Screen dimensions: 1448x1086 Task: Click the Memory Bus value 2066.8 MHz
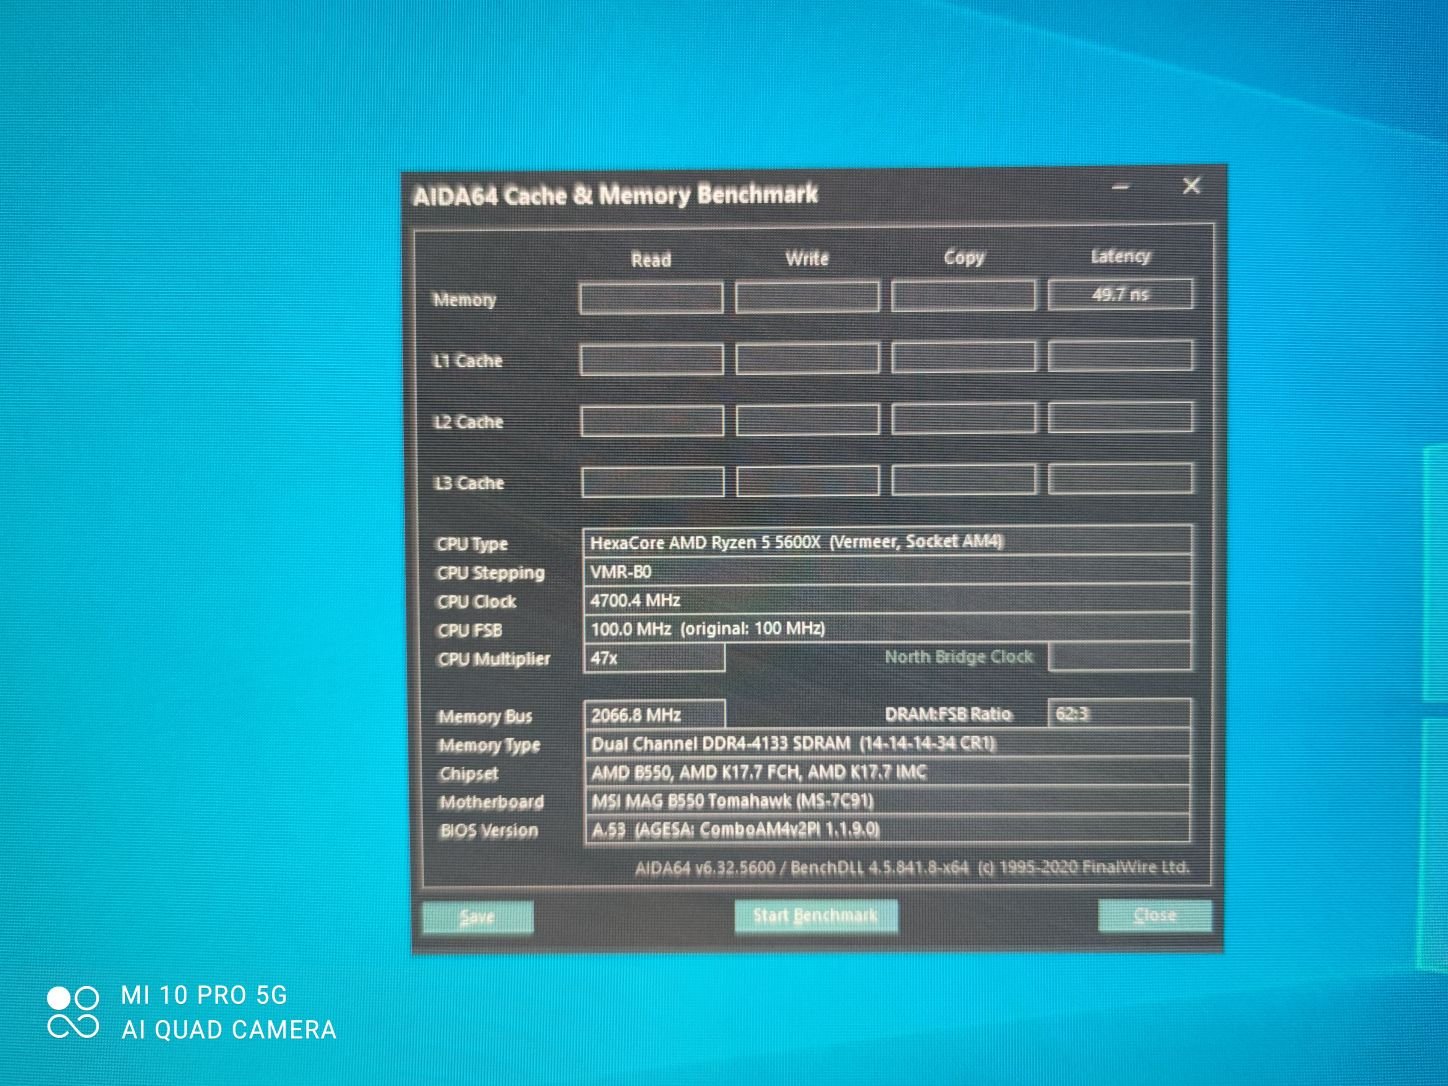tap(655, 715)
